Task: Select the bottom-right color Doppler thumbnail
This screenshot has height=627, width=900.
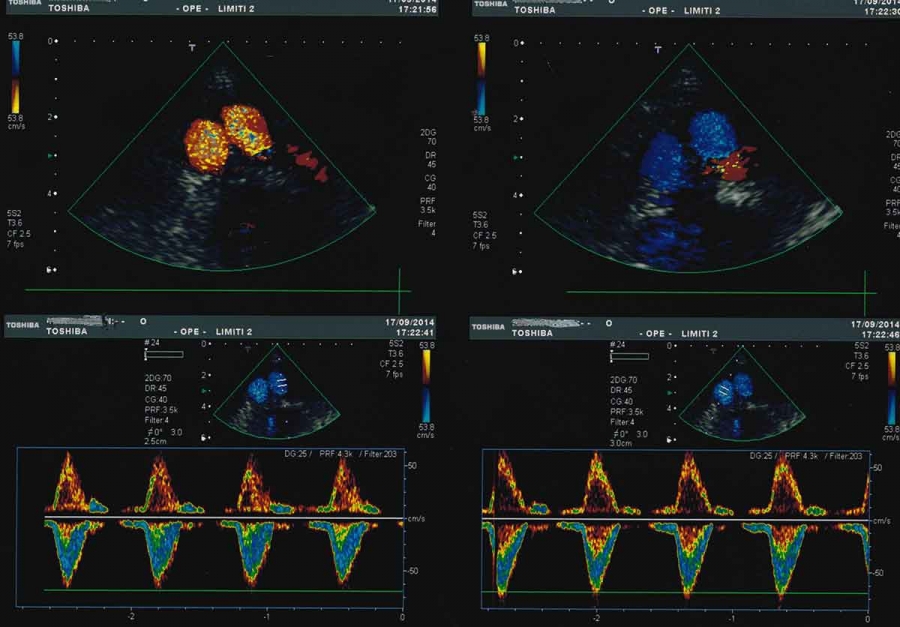Action: 737,393
